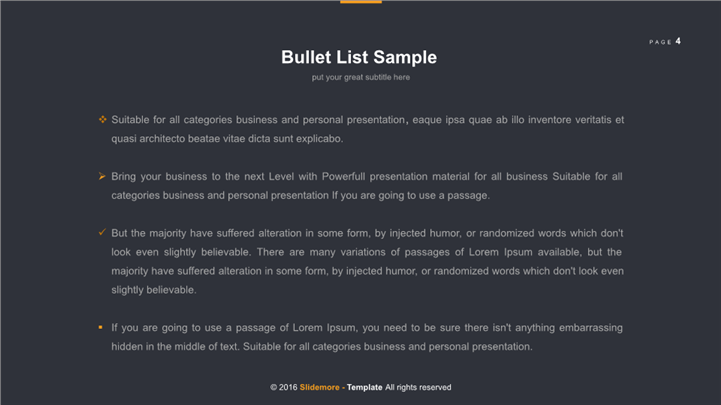Click the orange checkmark bullet icon

pos(102,232)
